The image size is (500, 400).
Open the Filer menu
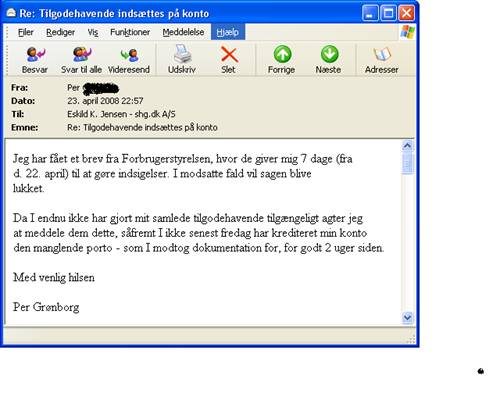[26, 32]
